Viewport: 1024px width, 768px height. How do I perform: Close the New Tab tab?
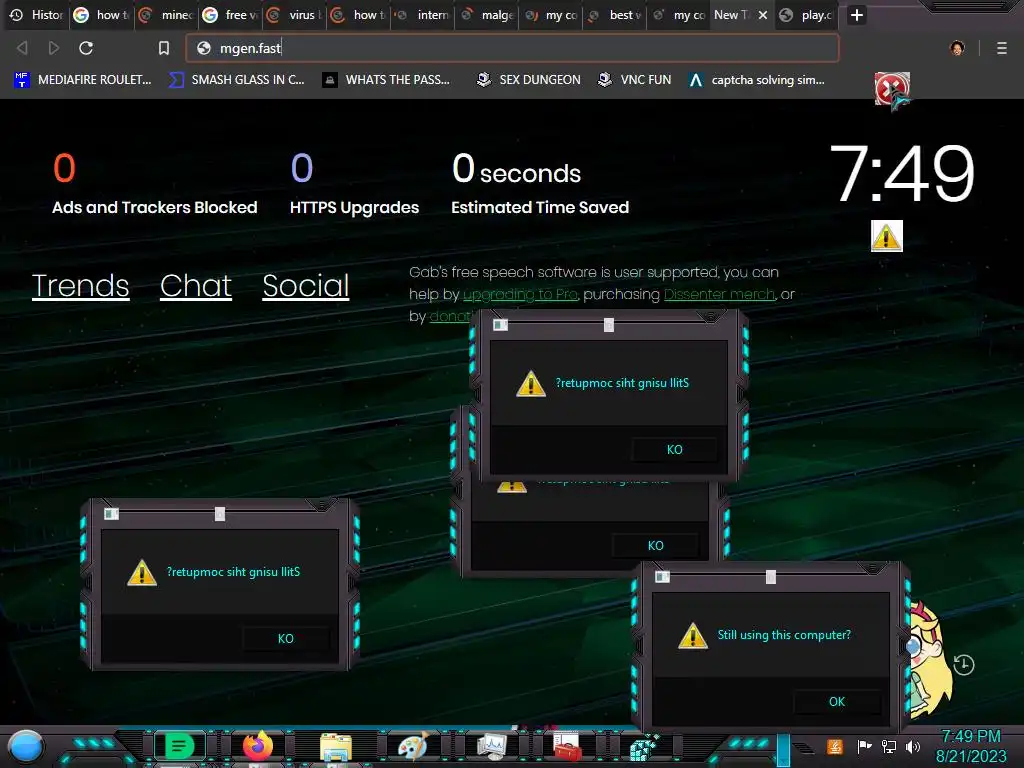pos(762,14)
